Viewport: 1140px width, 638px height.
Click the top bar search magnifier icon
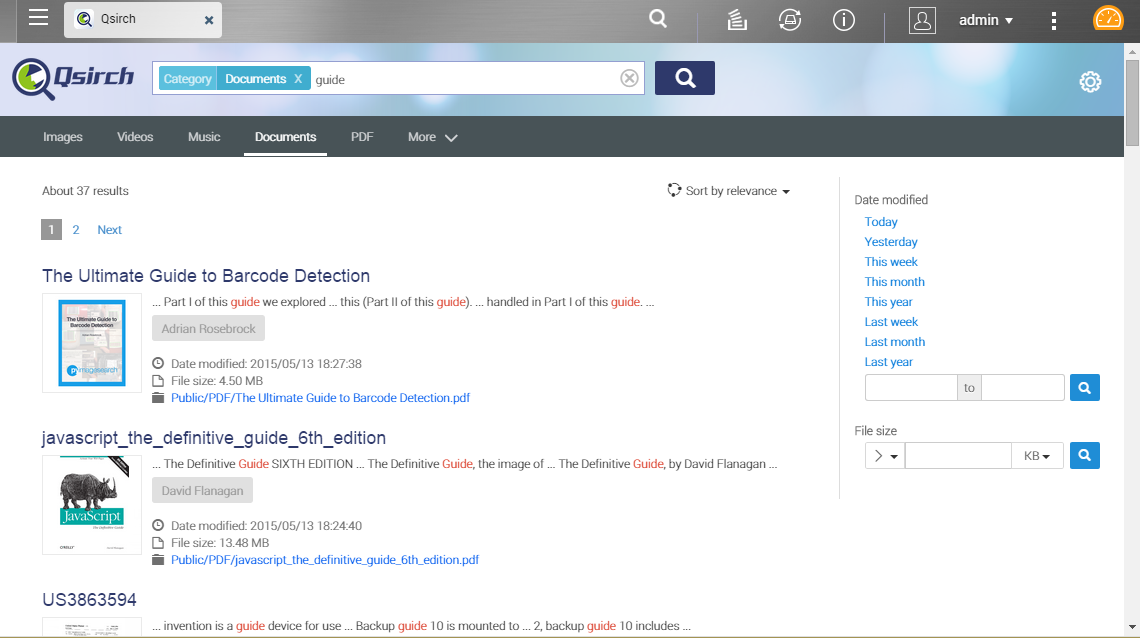coord(657,19)
